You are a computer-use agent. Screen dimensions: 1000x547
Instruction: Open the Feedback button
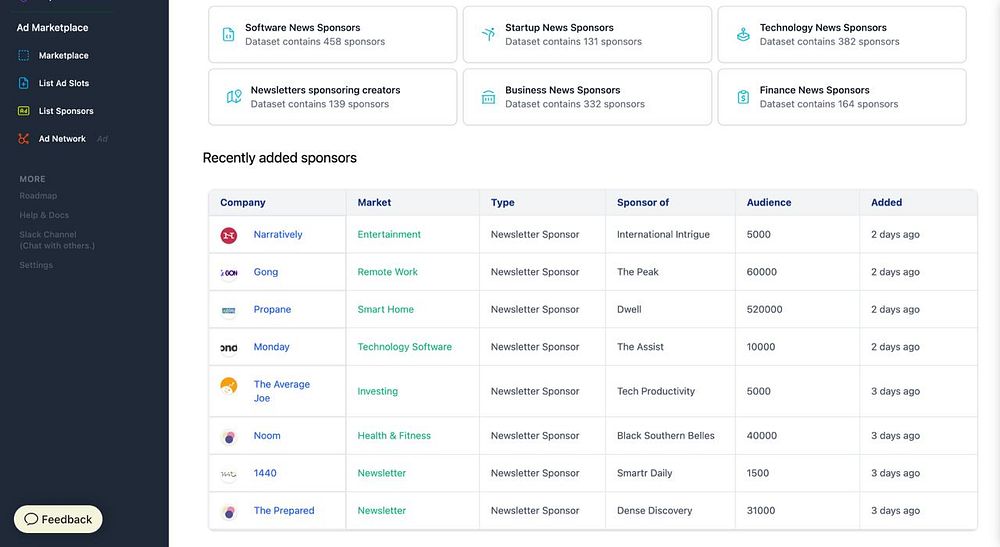(x=58, y=519)
